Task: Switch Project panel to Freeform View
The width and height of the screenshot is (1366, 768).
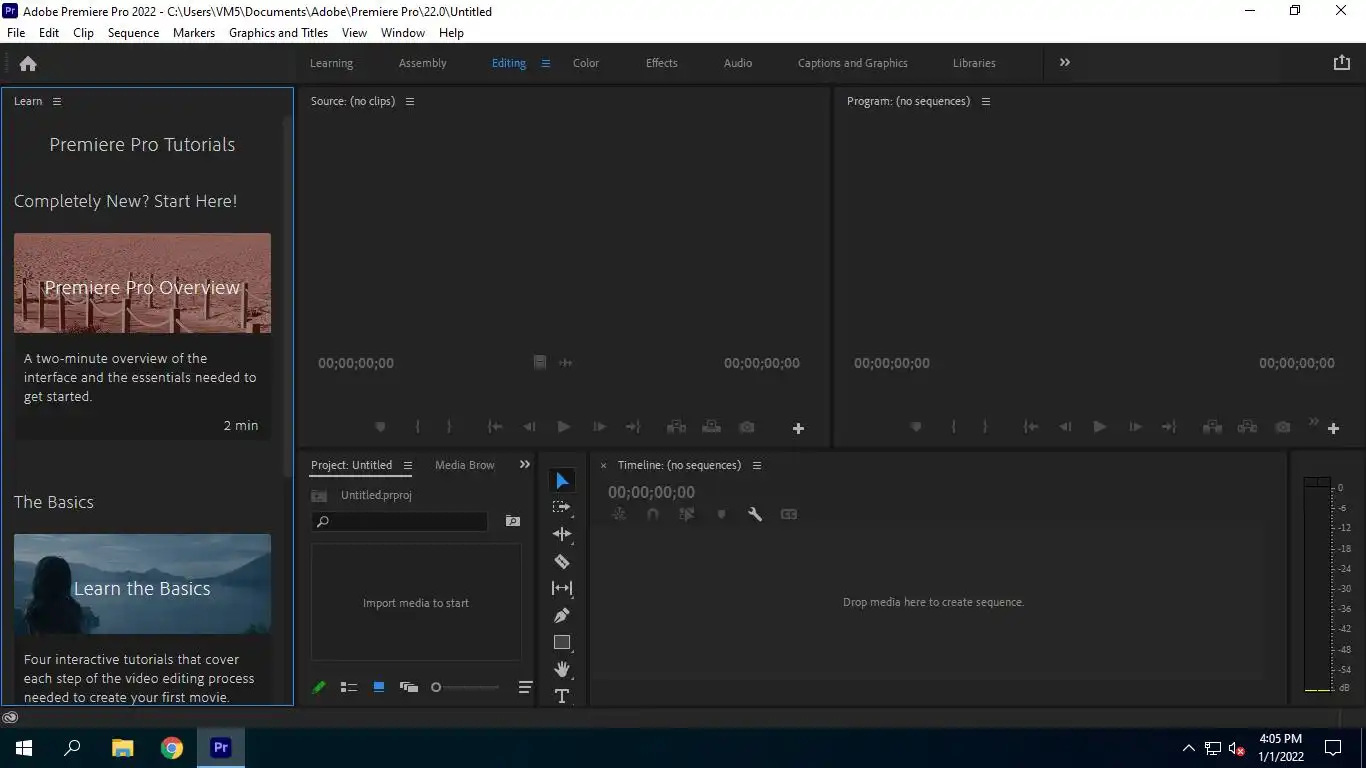Action: pyautogui.click(x=409, y=687)
